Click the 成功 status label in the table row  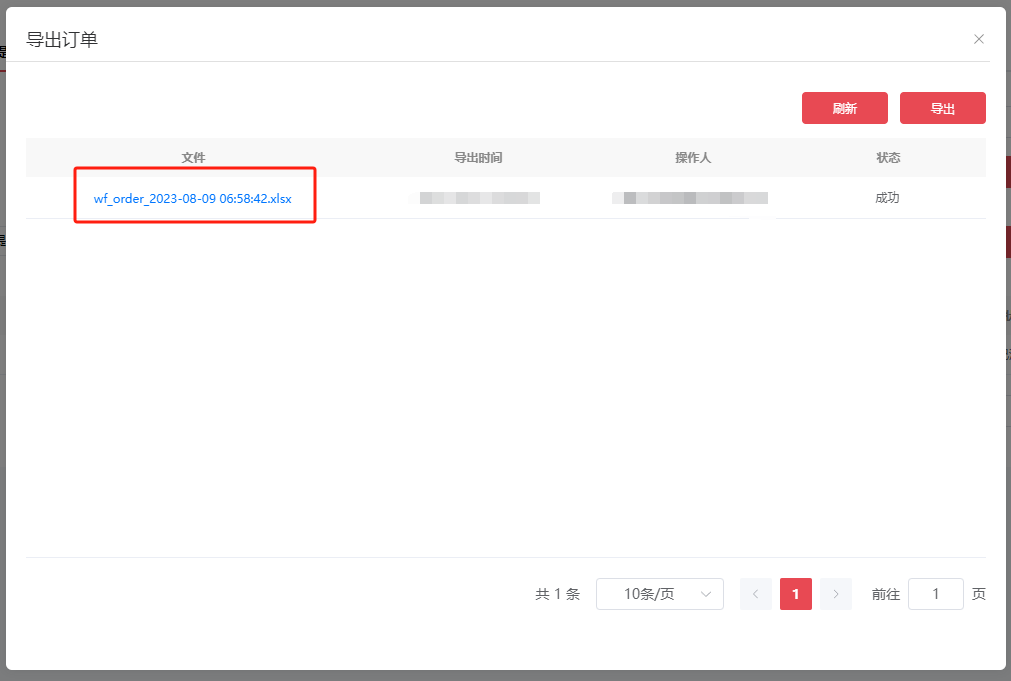(886, 198)
